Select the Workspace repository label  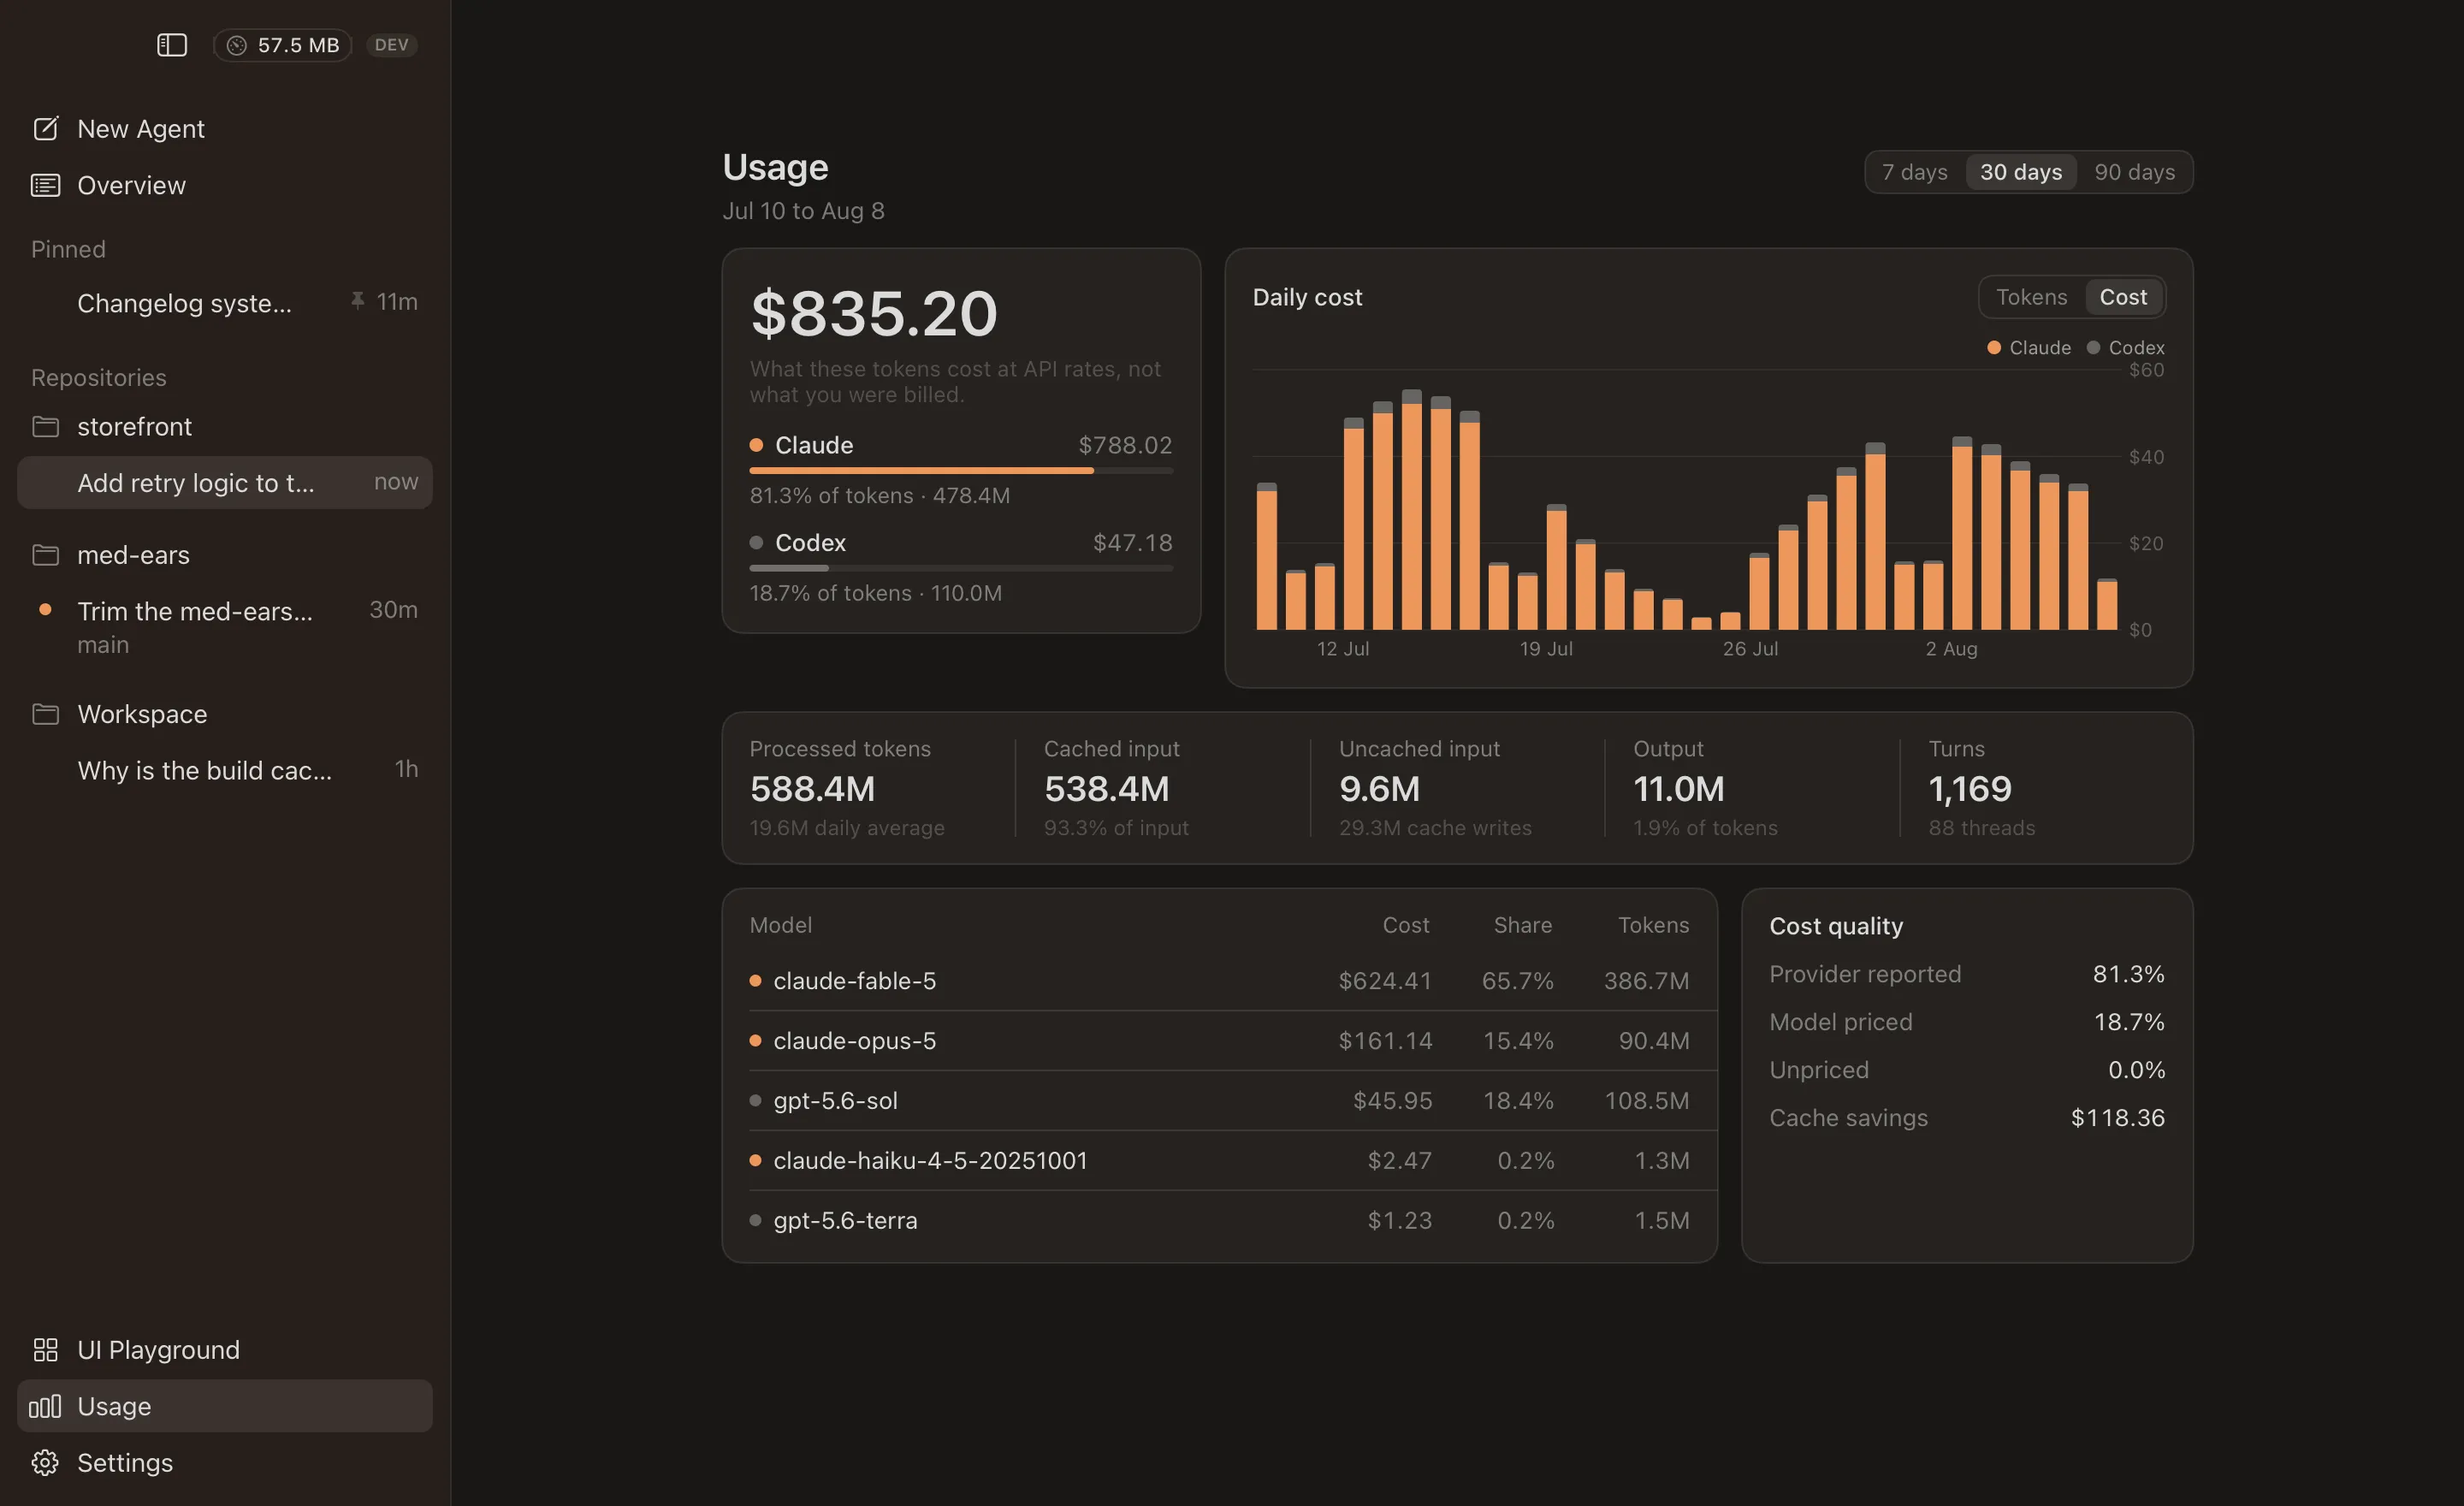point(142,714)
